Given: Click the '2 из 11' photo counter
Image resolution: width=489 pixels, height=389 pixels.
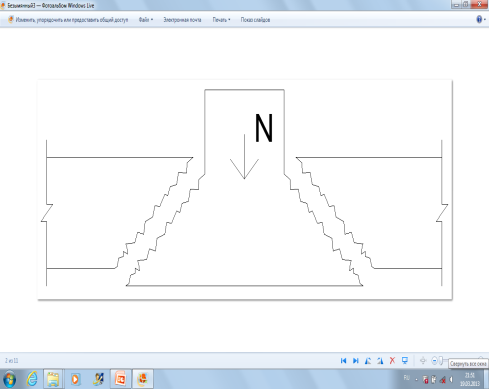Looking at the screenshot, I should pyautogui.click(x=12, y=361).
